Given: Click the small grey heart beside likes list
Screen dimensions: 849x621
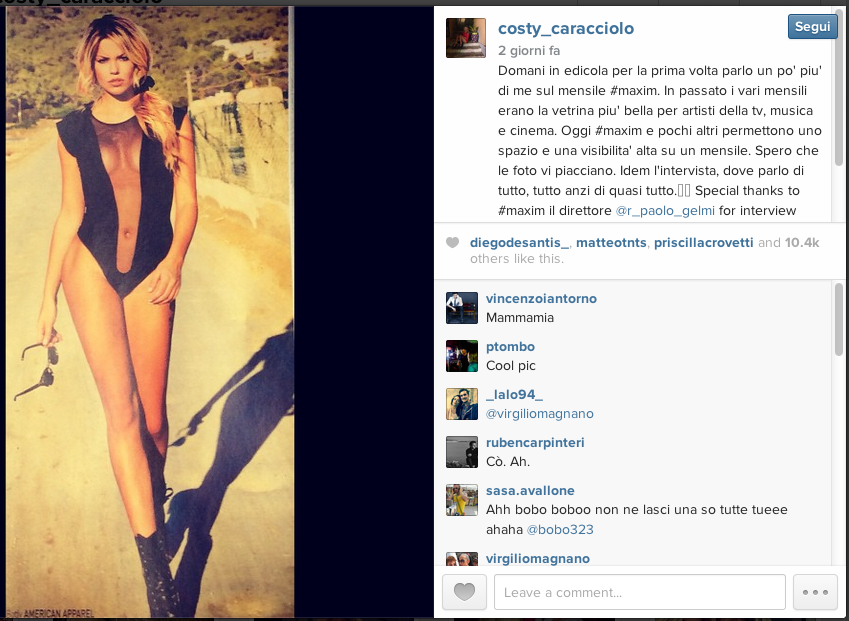Looking at the screenshot, I should click(x=453, y=243).
